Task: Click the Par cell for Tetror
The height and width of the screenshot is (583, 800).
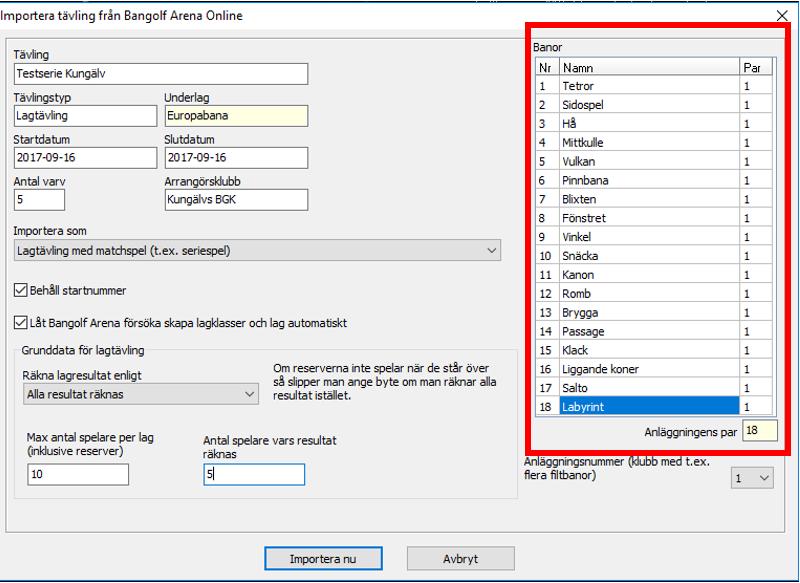Action: [x=756, y=86]
